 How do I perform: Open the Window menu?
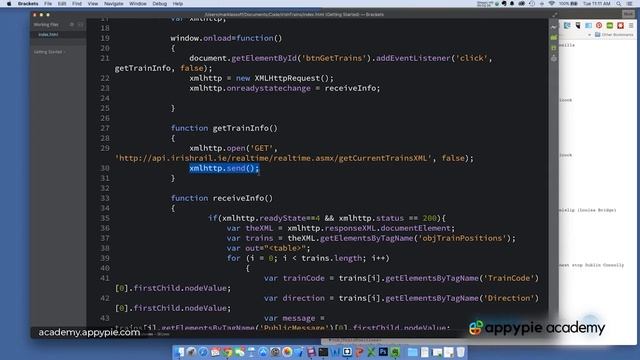[138, 4]
